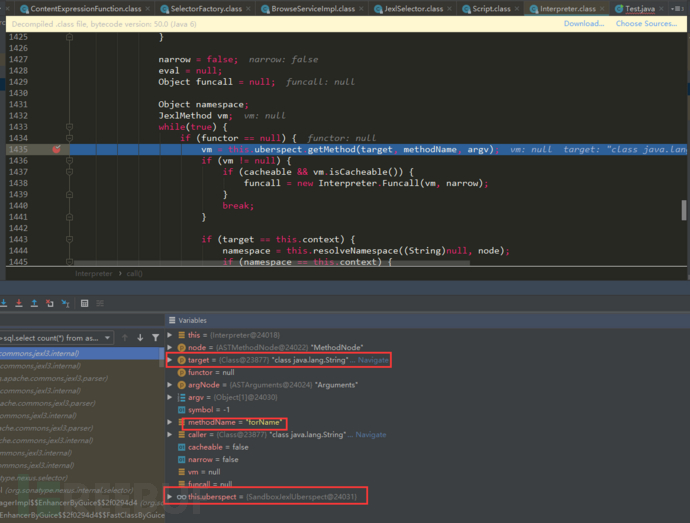Go to next frame with down arrow
Viewport: 690px width, 523px height.
click(x=141, y=338)
